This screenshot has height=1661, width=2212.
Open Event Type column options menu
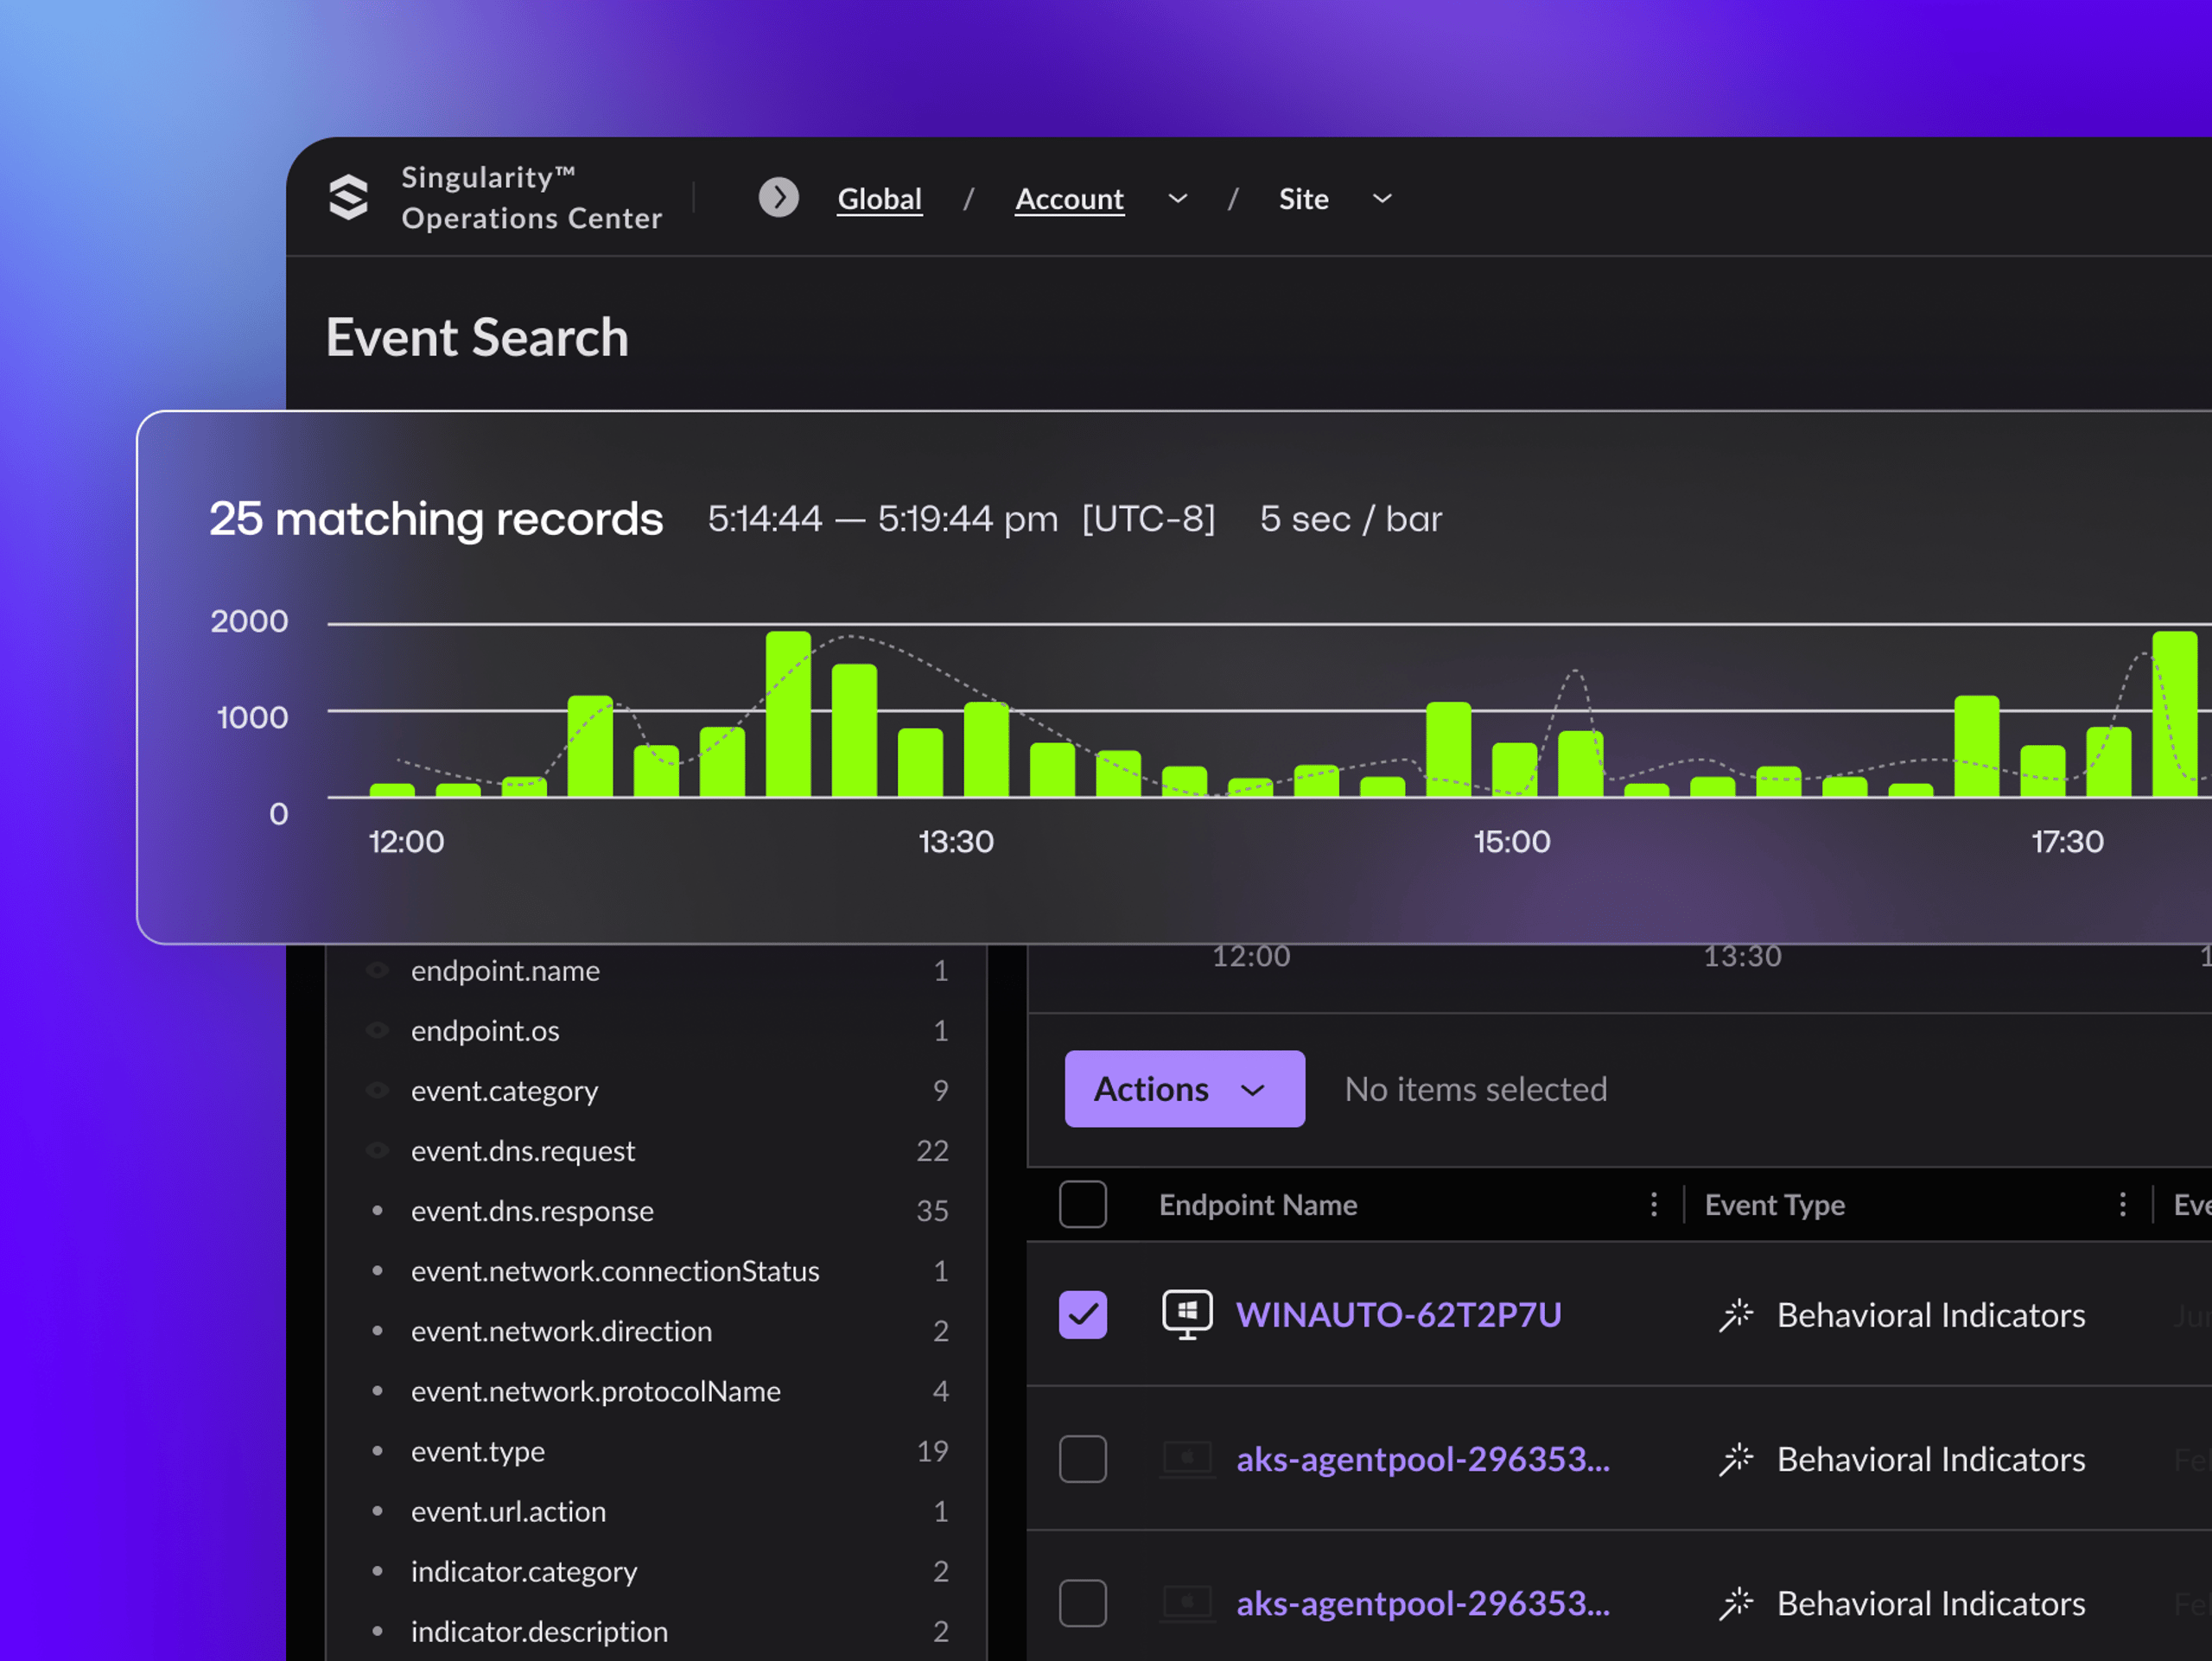click(x=2122, y=1204)
